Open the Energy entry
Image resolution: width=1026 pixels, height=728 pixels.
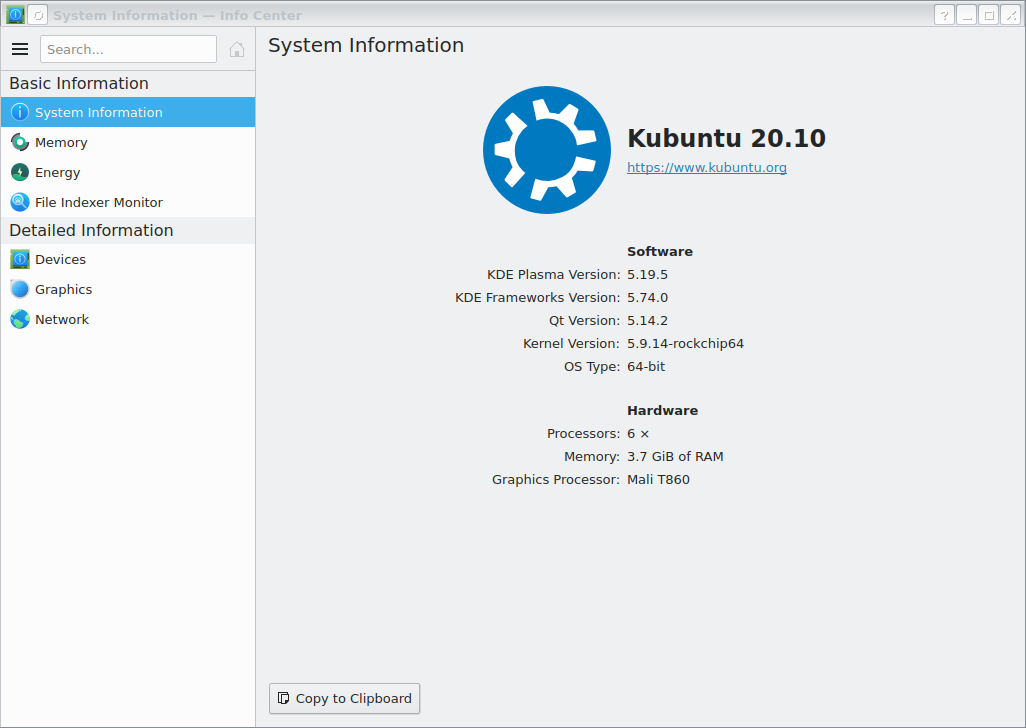point(128,172)
